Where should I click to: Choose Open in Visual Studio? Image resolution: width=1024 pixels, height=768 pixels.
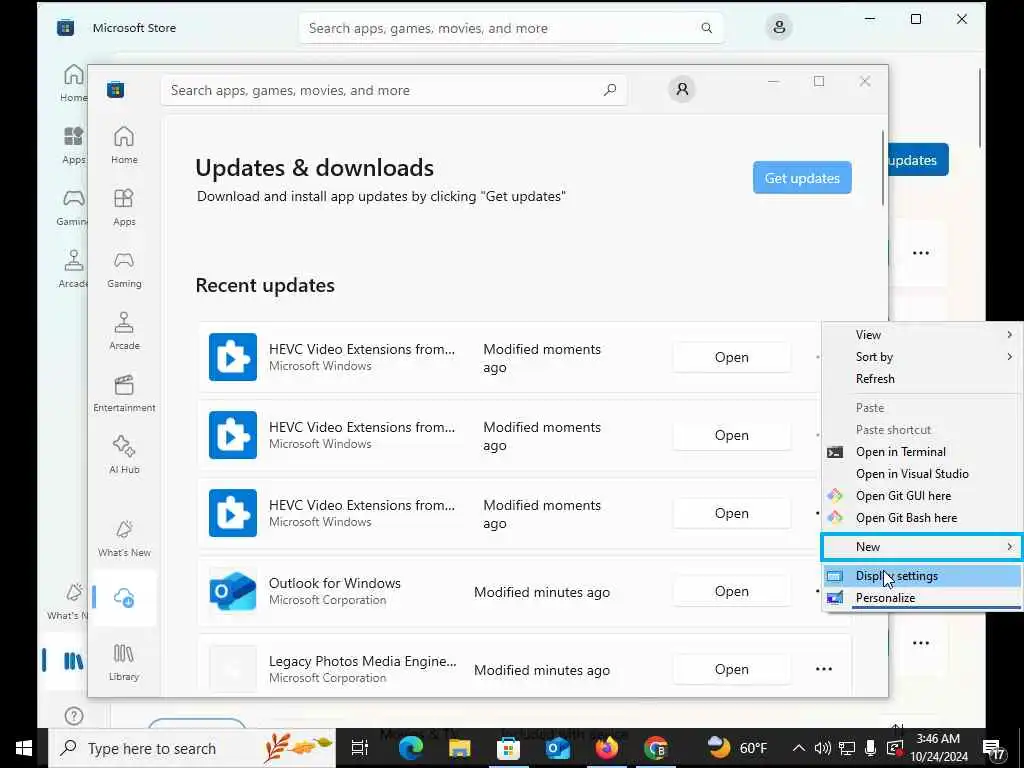(x=921, y=474)
